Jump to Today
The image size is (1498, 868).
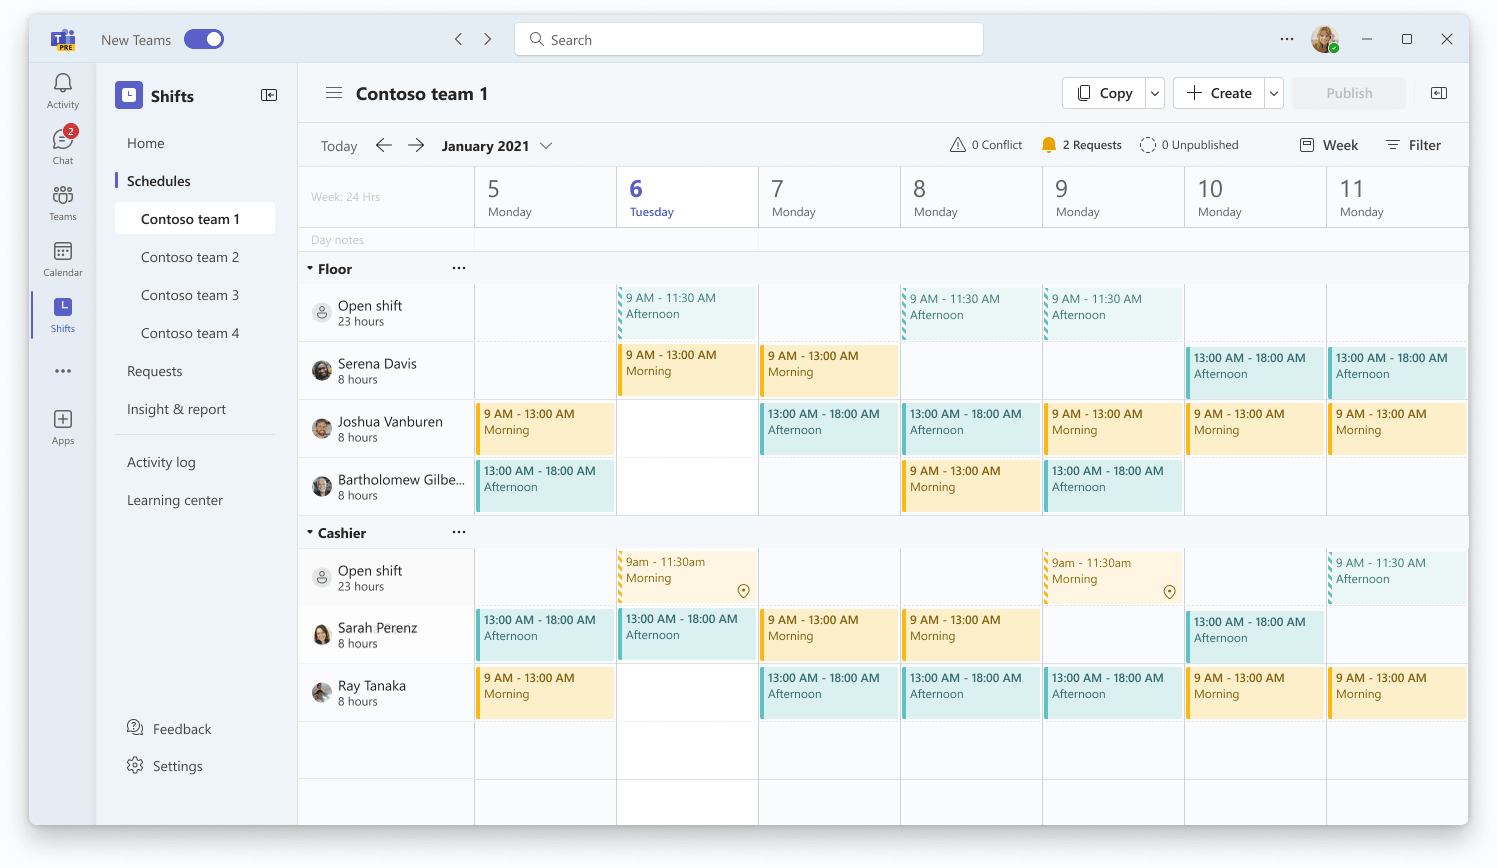[339, 146]
